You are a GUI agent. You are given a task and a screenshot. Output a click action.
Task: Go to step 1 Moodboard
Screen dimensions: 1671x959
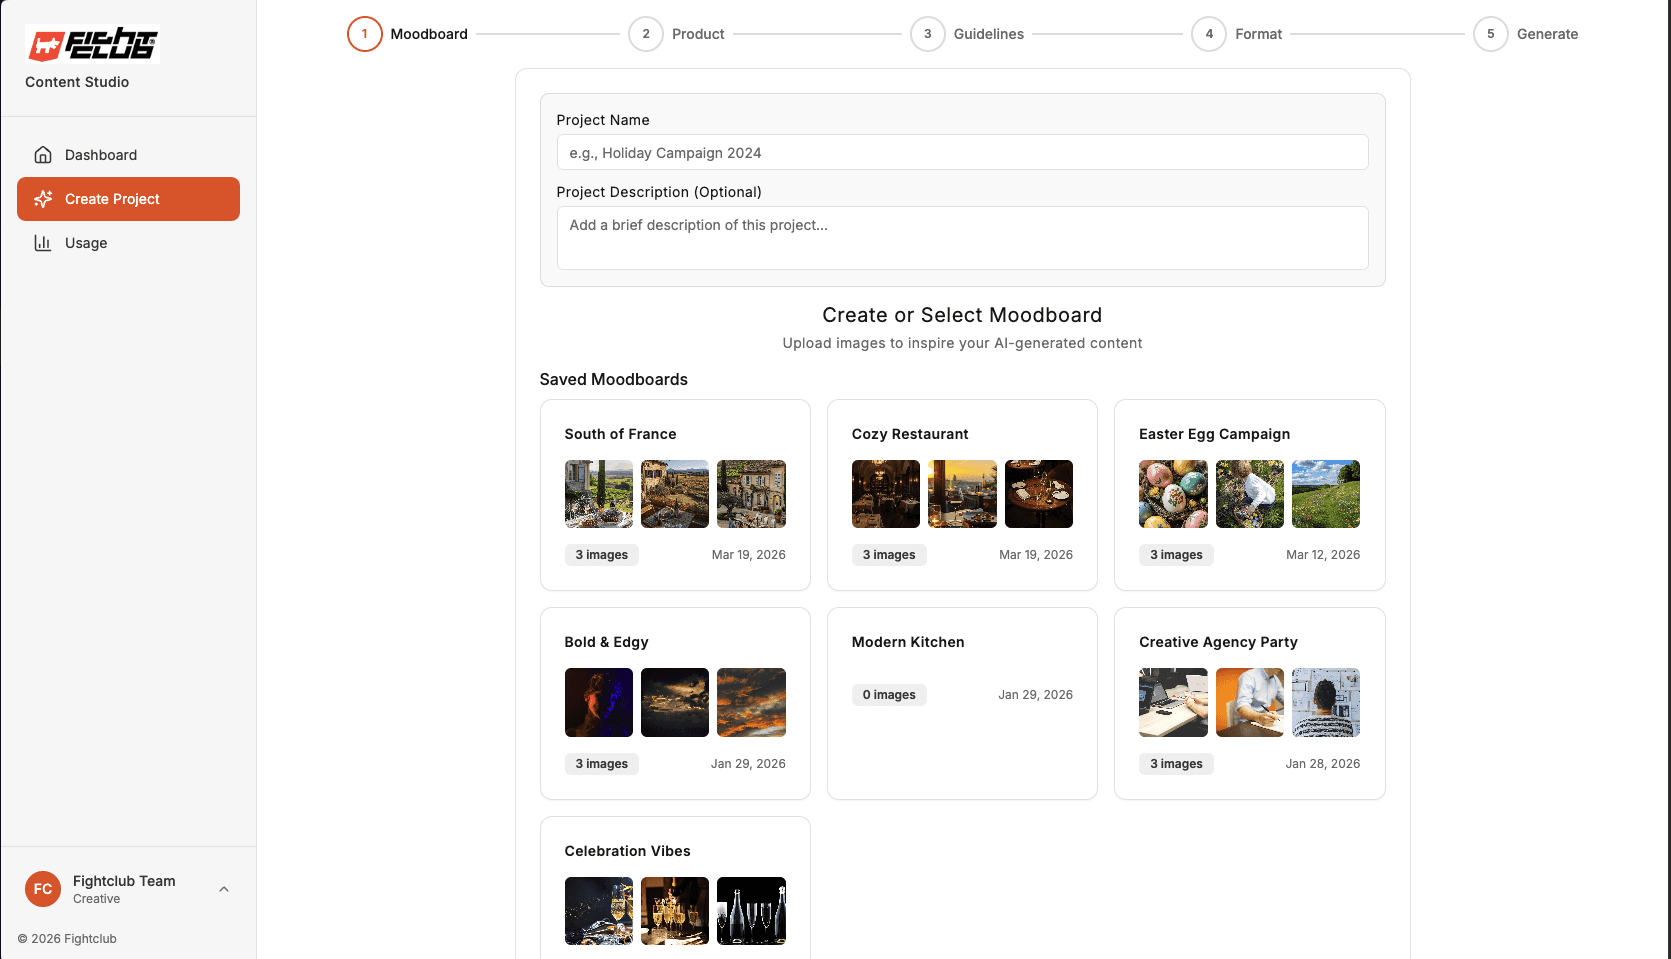click(408, 34)
